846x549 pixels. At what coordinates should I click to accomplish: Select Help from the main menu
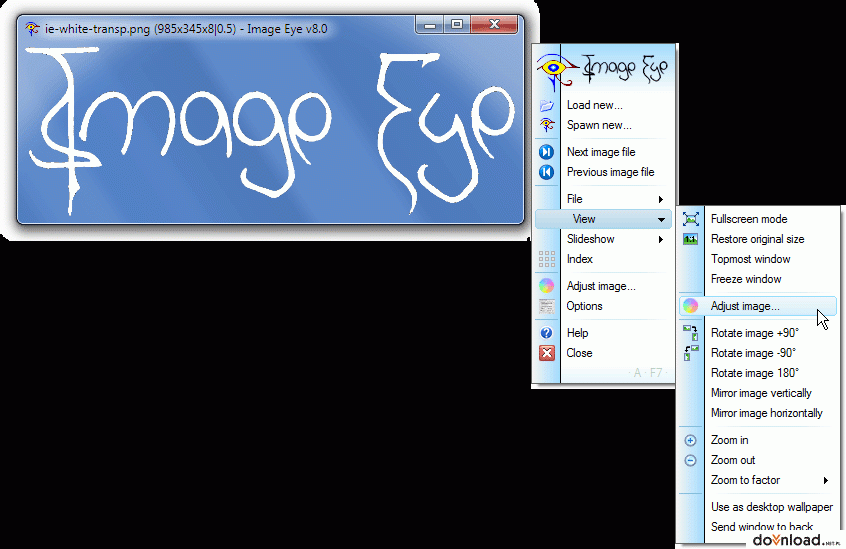tap(603, 333)
